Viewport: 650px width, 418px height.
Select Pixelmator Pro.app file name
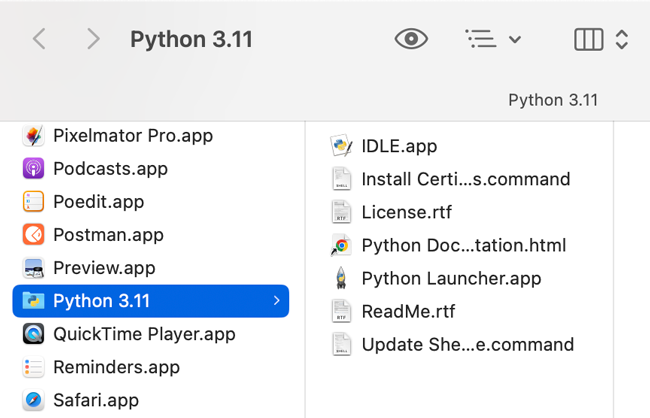(x=133, y=136)
